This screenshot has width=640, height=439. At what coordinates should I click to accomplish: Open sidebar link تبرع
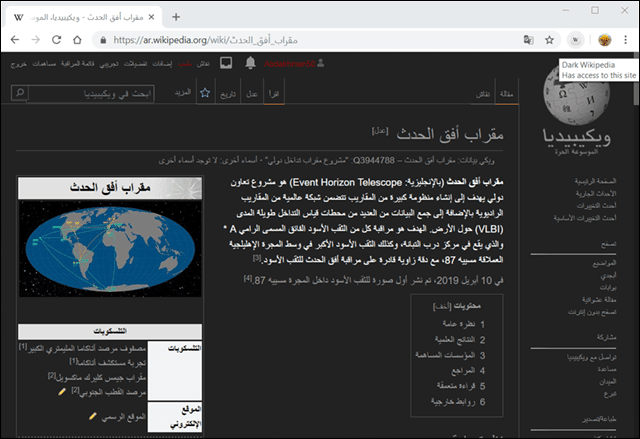point(610,394)
